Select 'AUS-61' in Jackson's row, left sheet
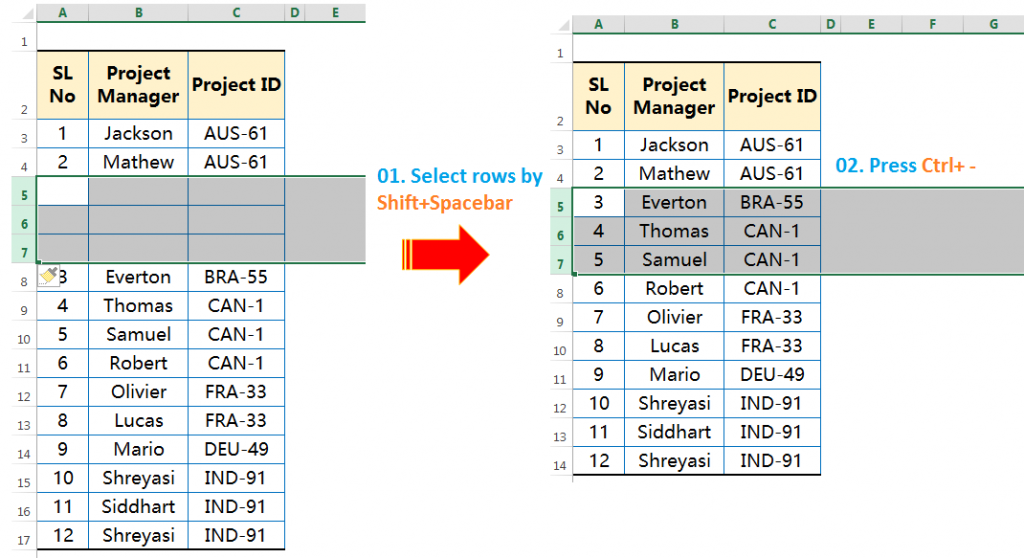This screenshot has width=1024, height=558. [236, 133]
